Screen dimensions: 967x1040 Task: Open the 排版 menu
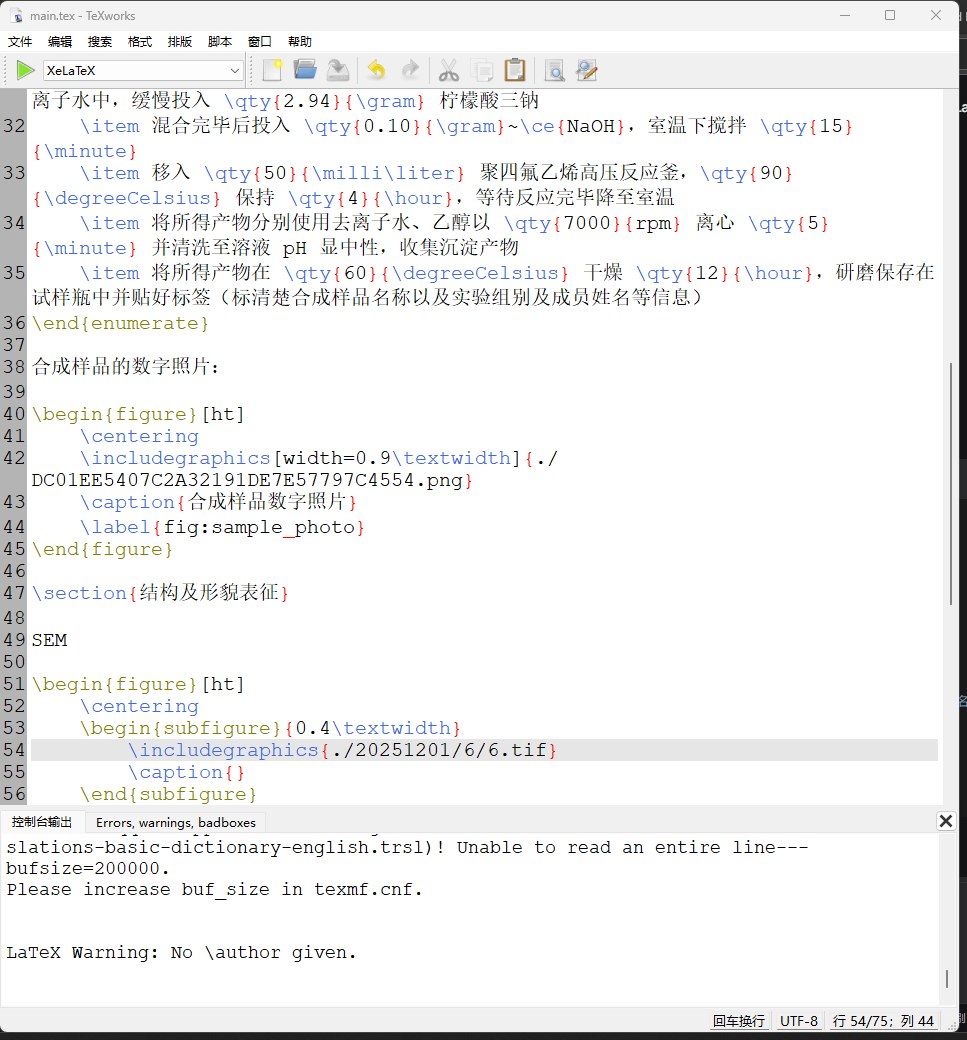180,42
